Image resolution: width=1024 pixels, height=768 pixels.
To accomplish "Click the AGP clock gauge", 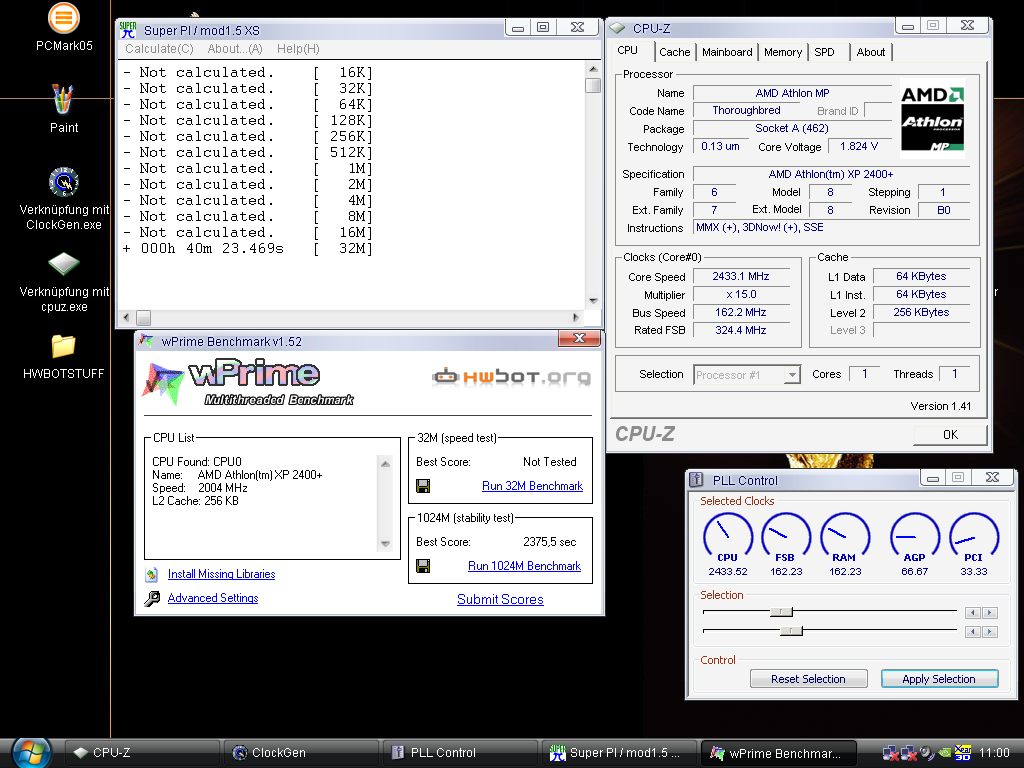I will pyautogui.click(x=914, y=537).
